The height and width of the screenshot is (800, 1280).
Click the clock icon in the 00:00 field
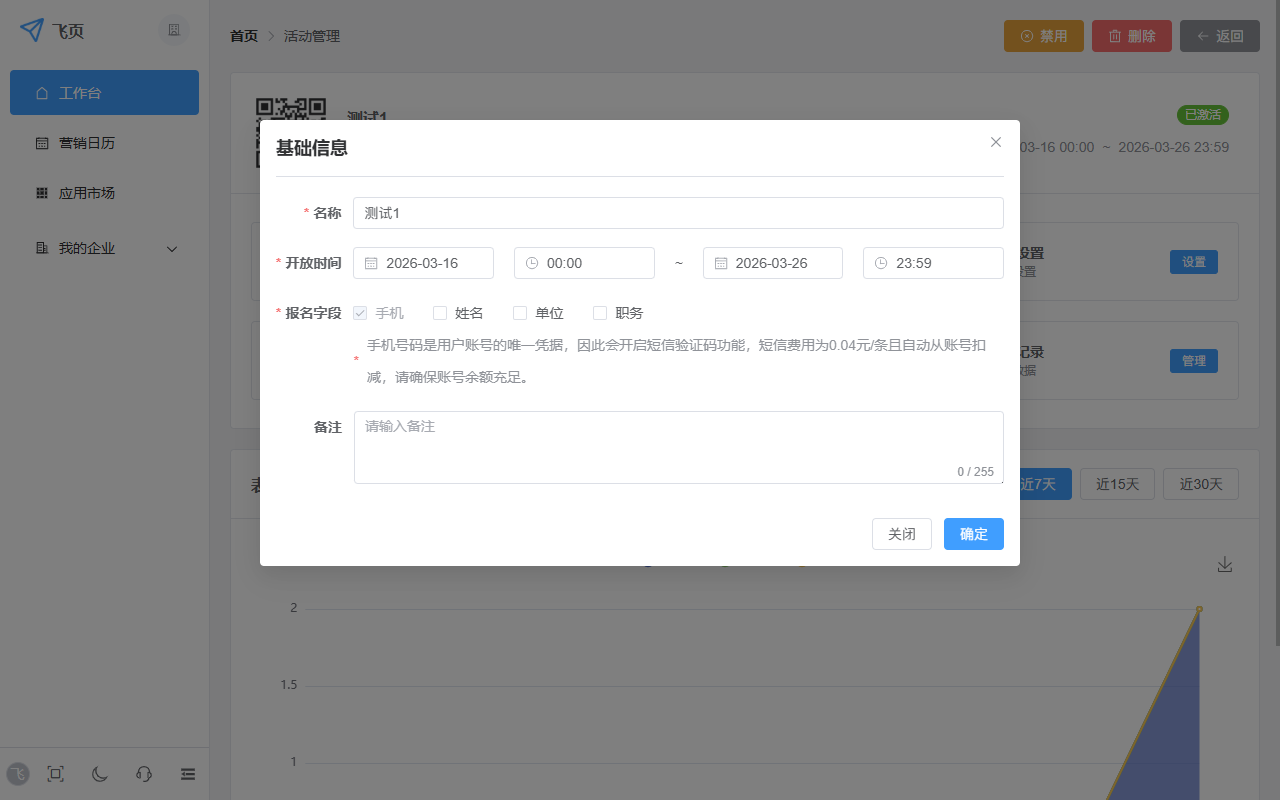coord(531,262)
